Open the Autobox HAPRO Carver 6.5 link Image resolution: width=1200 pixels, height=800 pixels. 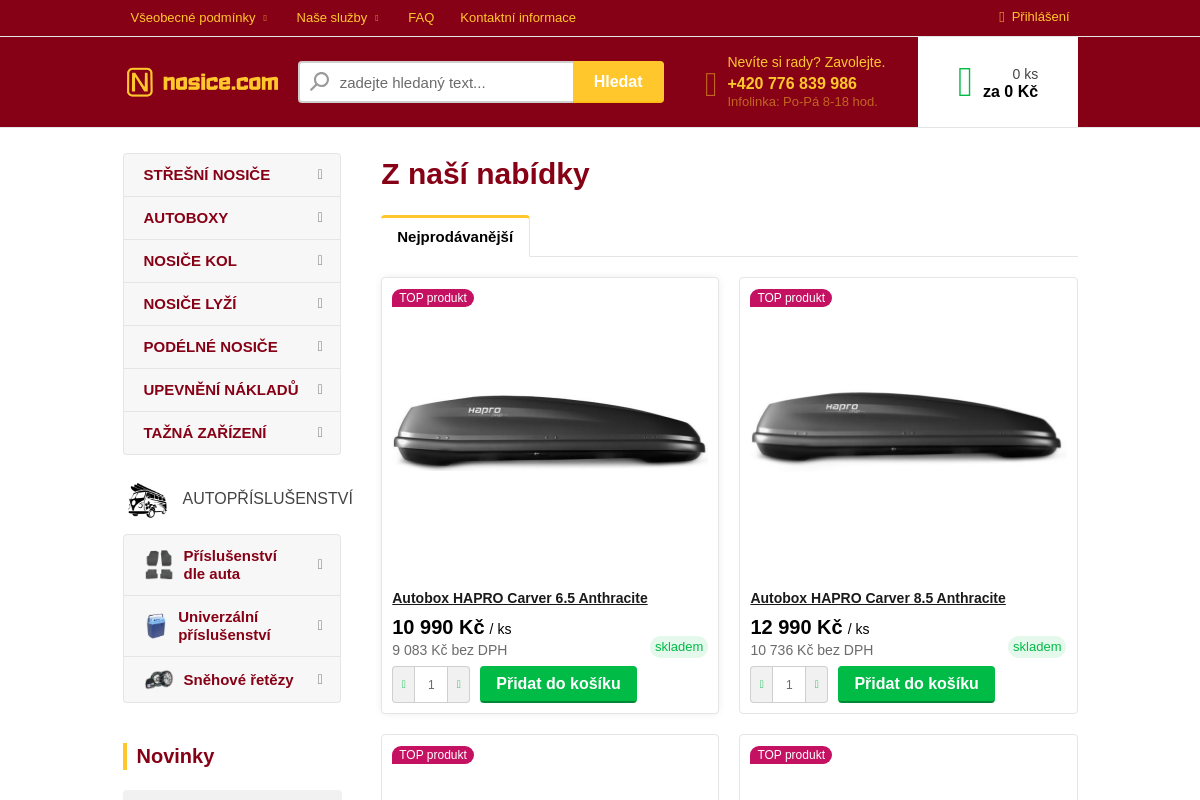520,597
